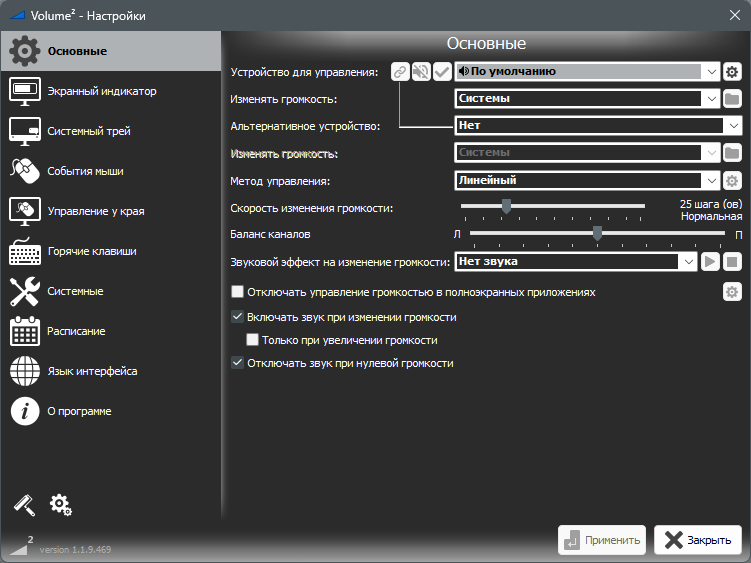
Task: Enable disabling volume control in fullscreen apps
Action: pos(237,292)
